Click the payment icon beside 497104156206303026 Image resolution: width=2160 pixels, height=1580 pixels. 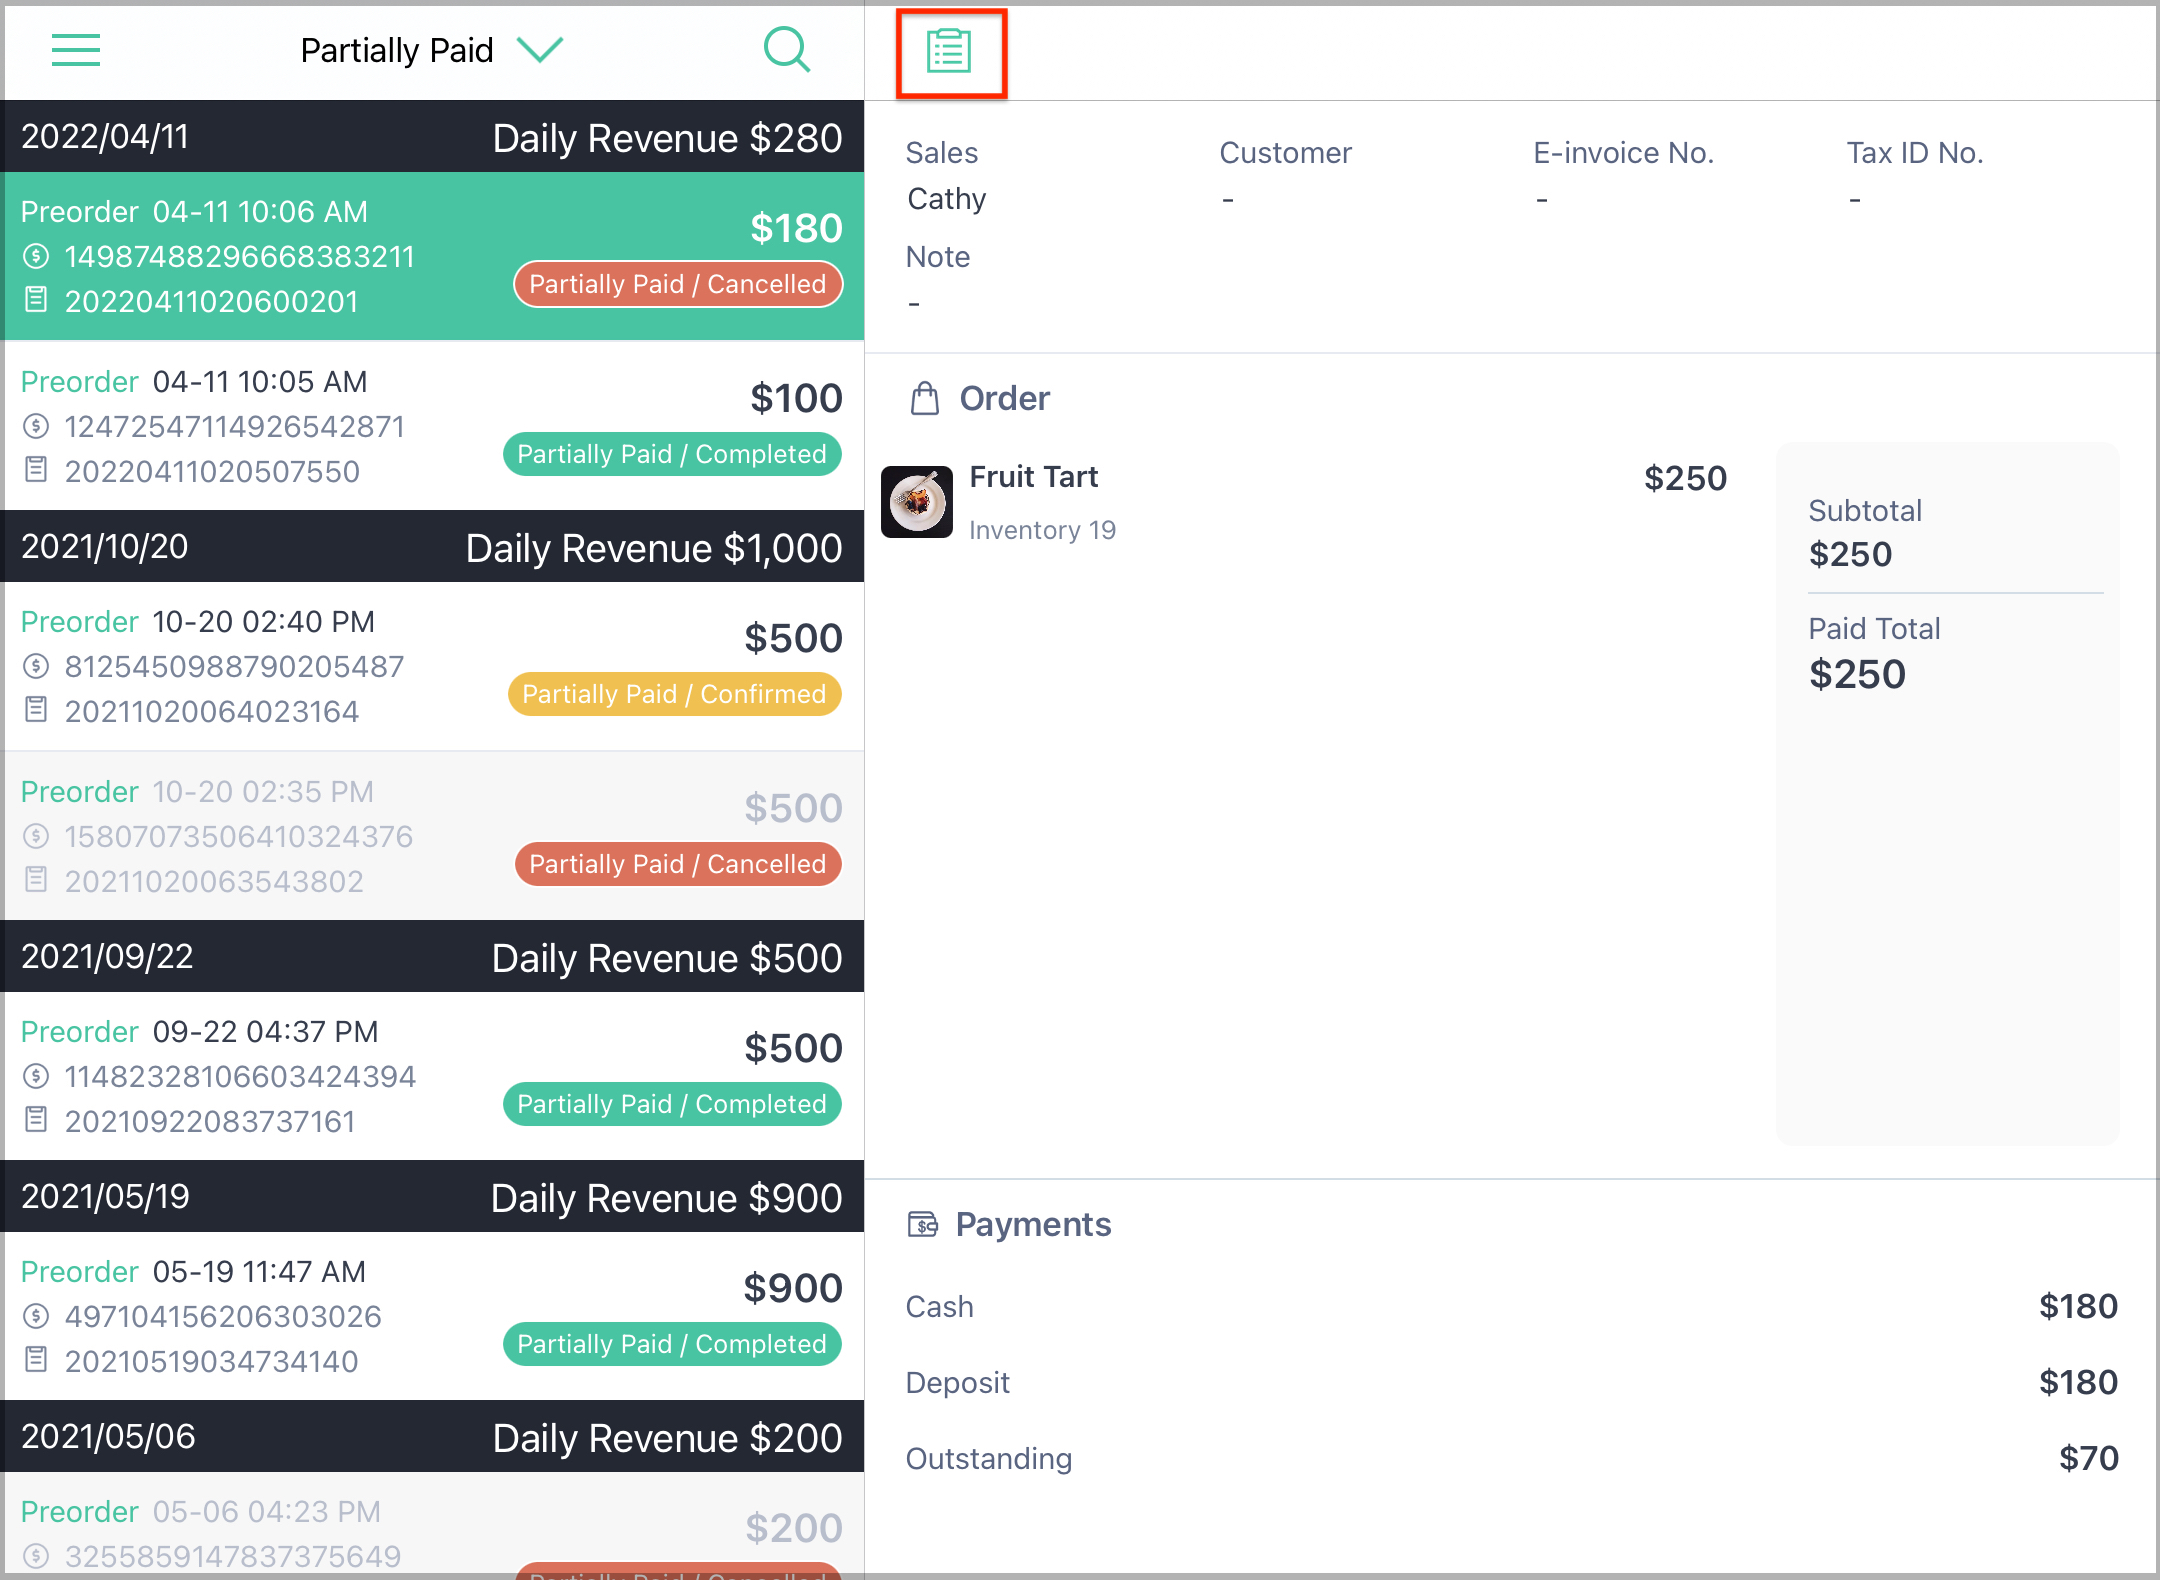36,1316
